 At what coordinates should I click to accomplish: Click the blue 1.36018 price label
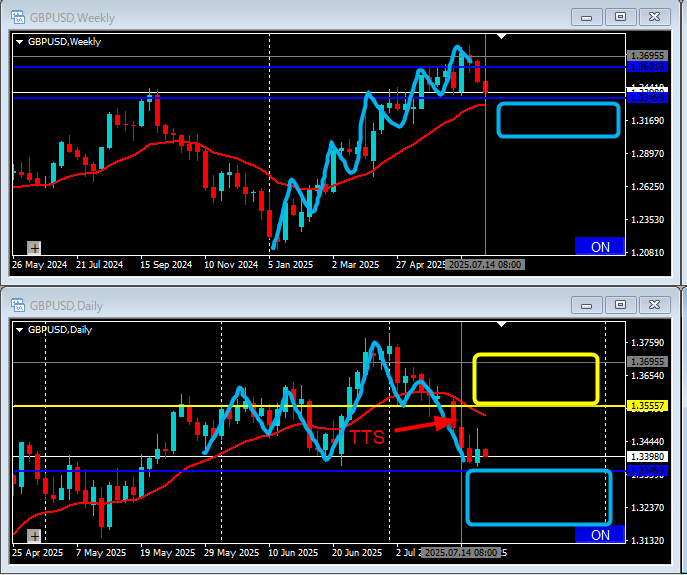point(647,67)
